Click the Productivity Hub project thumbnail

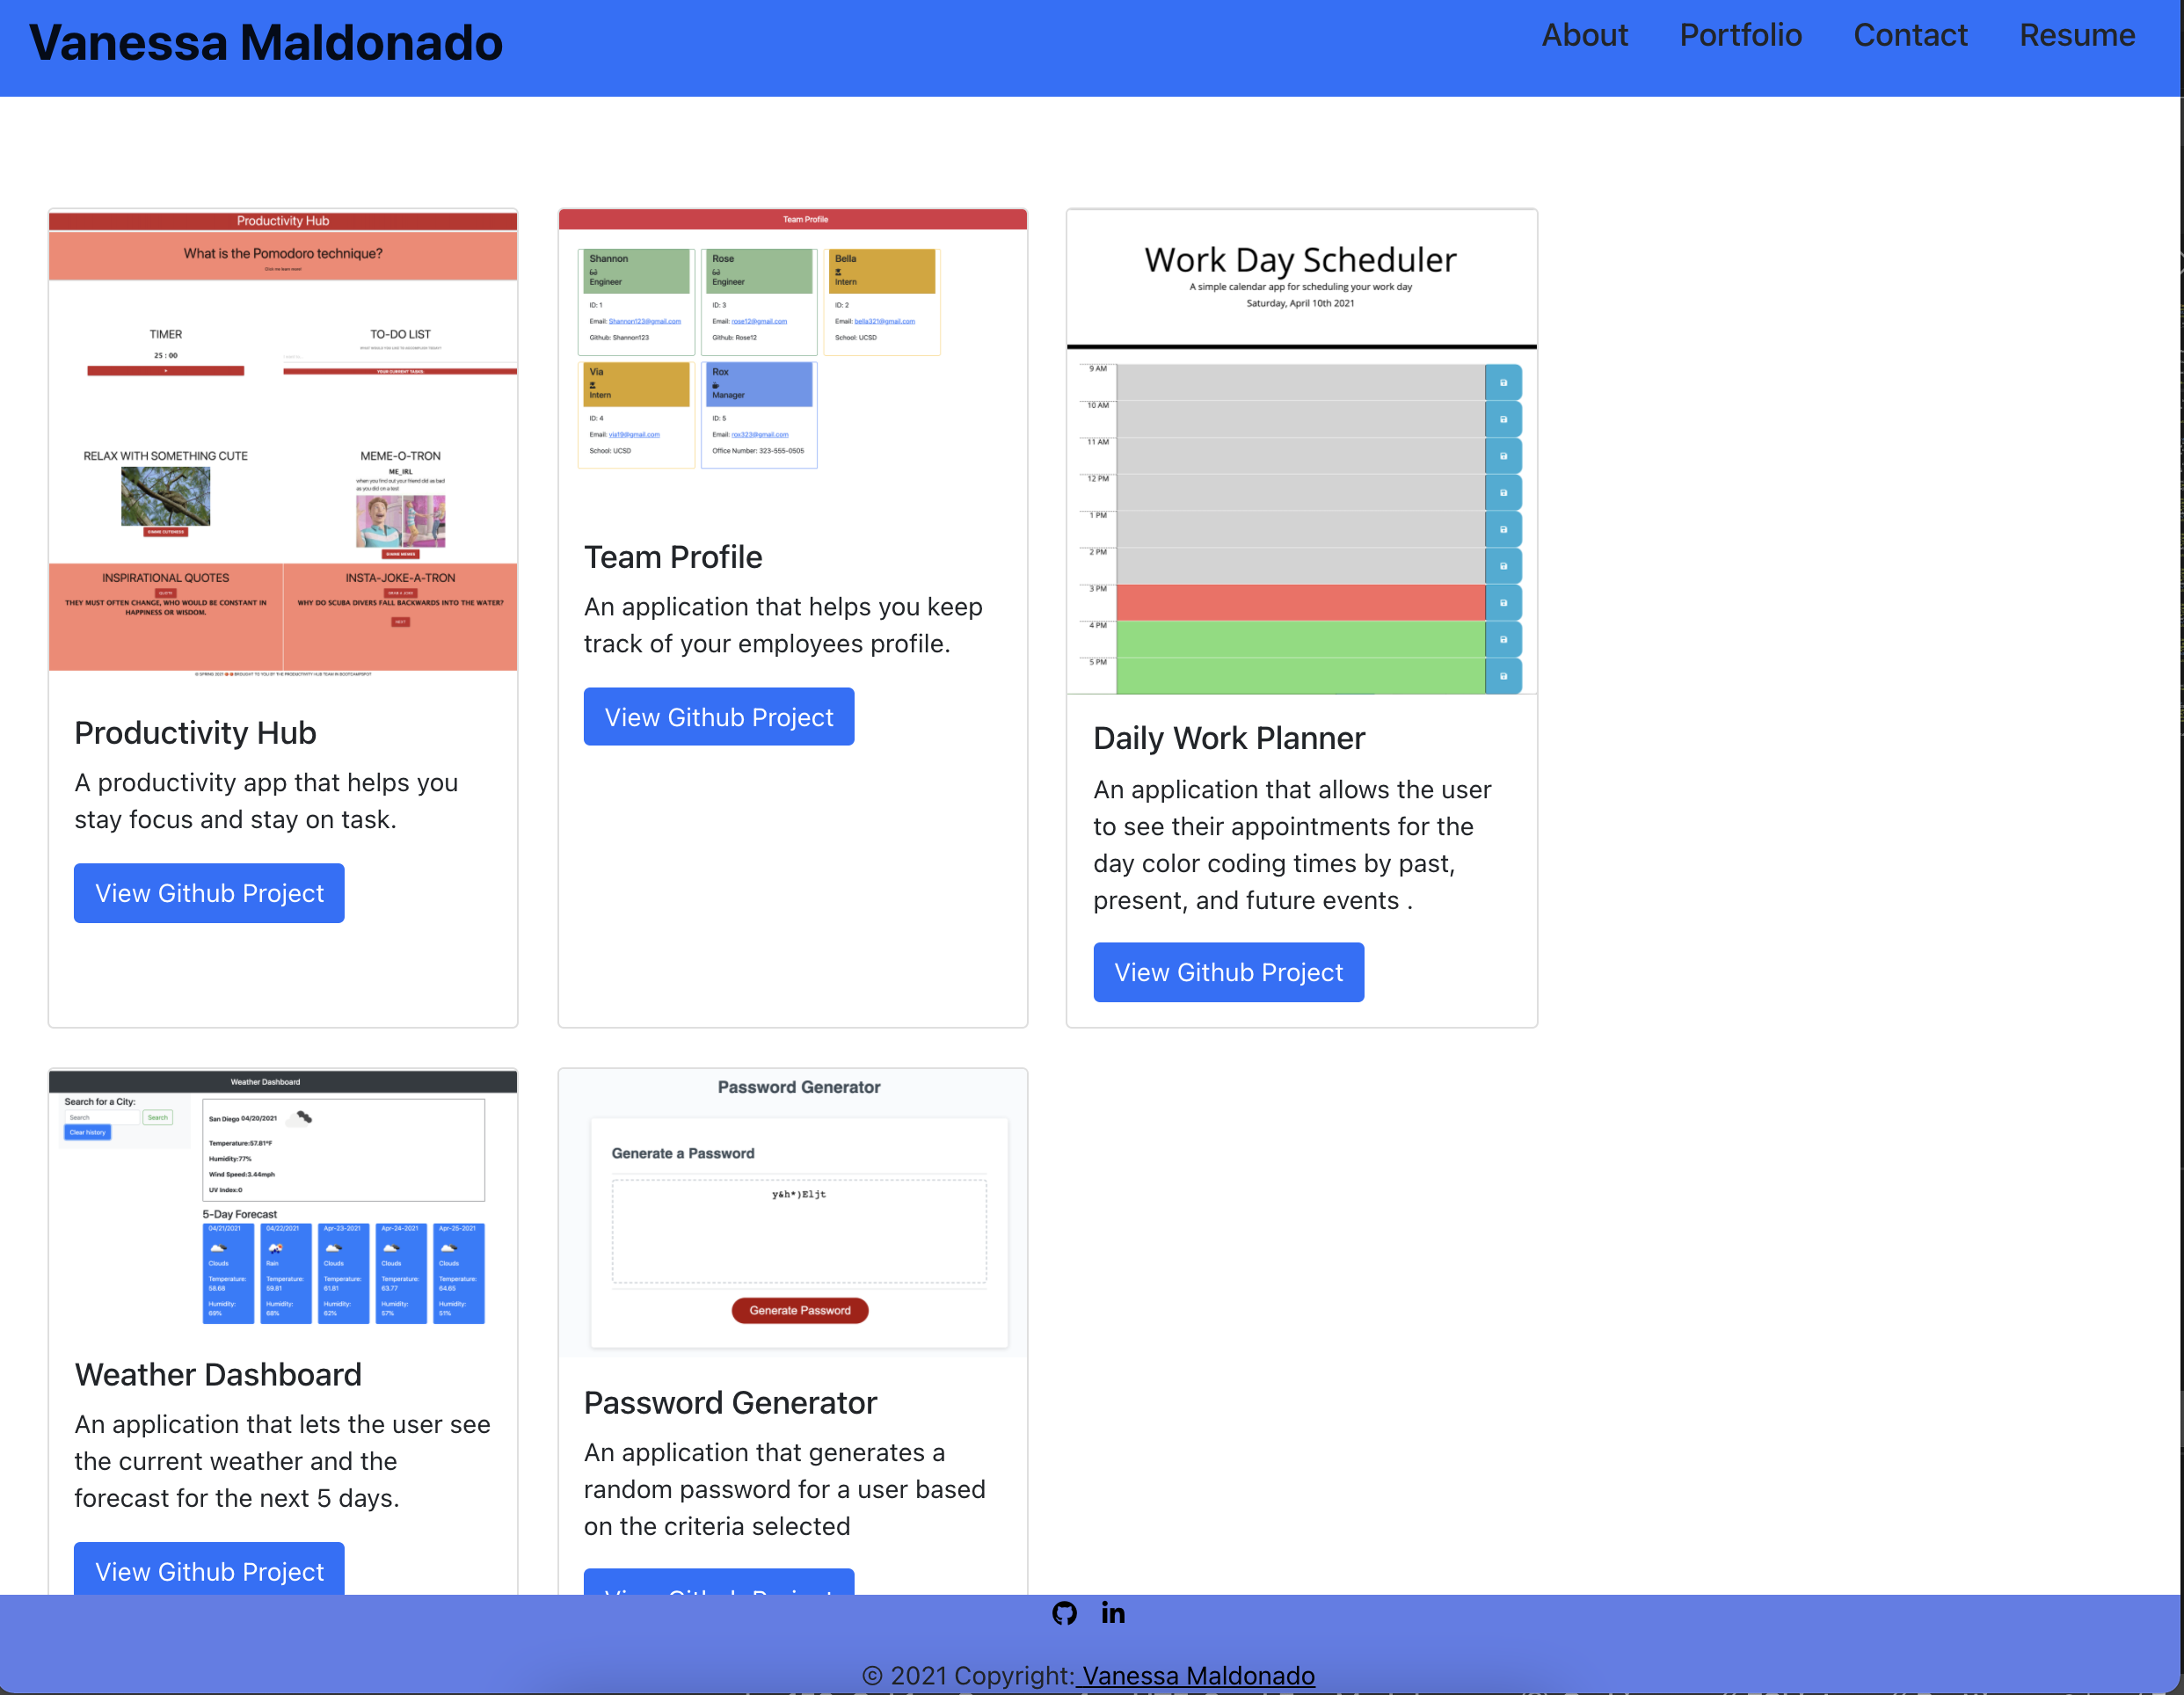[x=283, y=445]
